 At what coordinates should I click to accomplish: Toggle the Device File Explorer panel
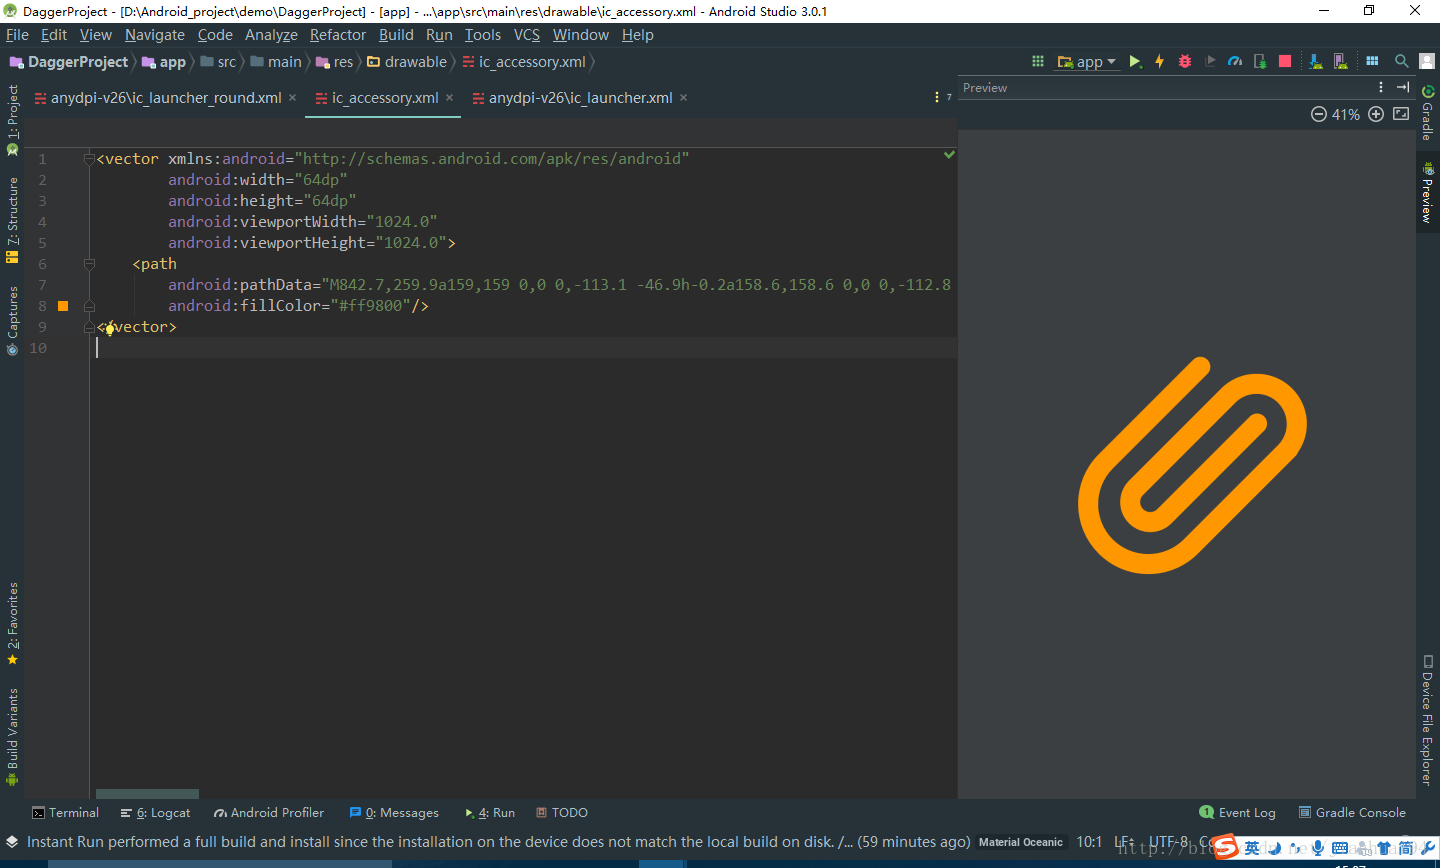1428,720
